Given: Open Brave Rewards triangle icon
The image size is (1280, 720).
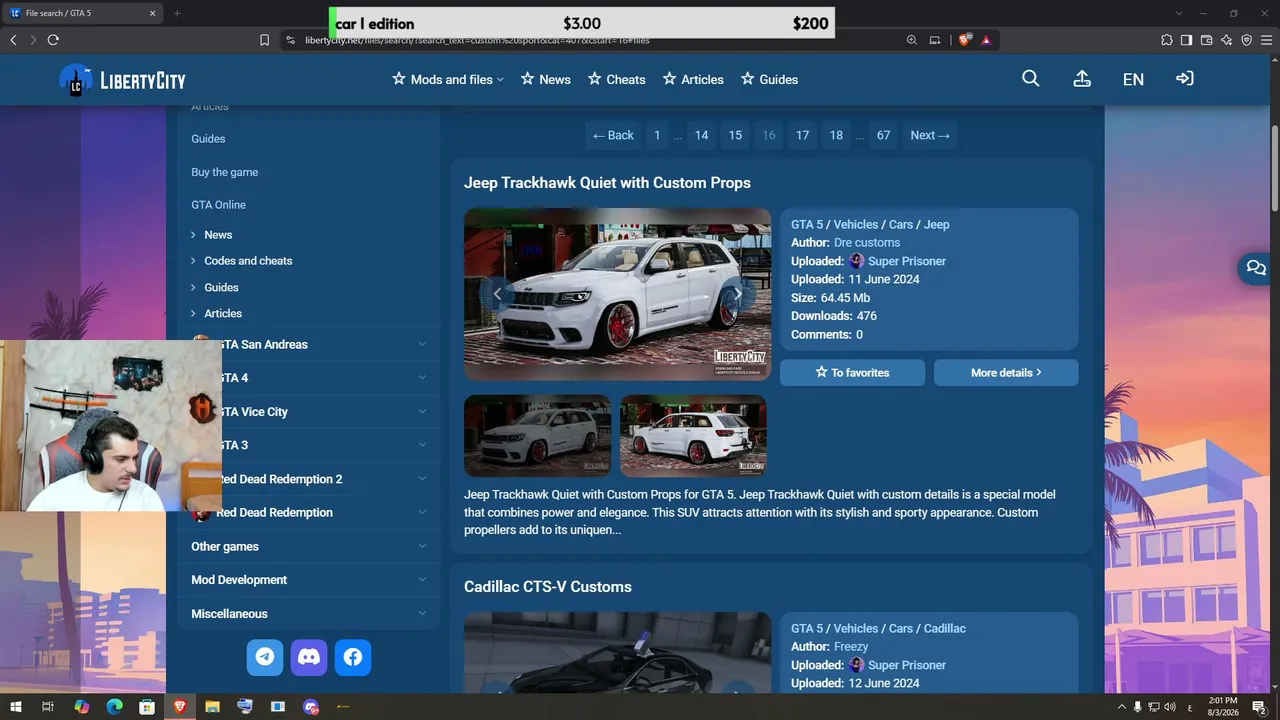Looking at the screenshot, I should [986, 40].
